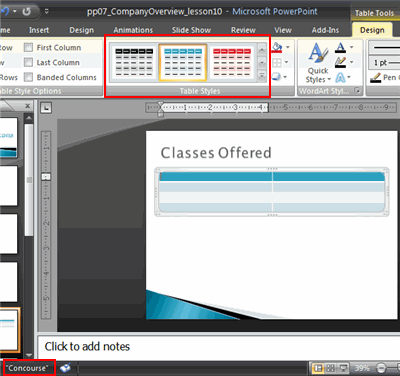Click the Text Outline pencil icon
The height and width of the screenshot is (376, 400).
(x=340, y=62)
